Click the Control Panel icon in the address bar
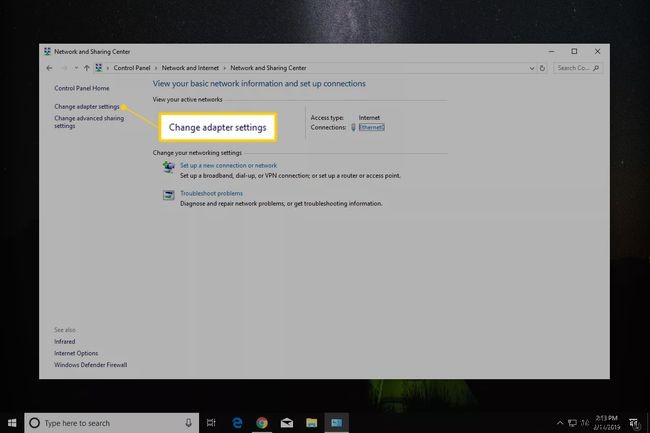This screenshot has height=433, width=650. (99, 68)
